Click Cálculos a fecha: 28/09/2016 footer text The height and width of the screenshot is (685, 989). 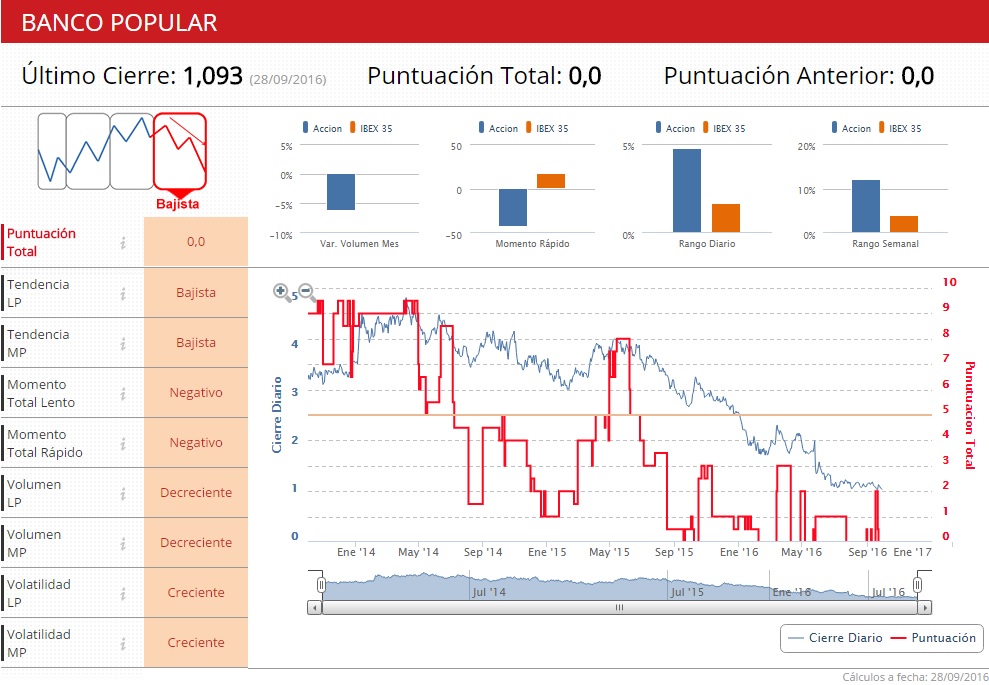[x=915, y=677]
